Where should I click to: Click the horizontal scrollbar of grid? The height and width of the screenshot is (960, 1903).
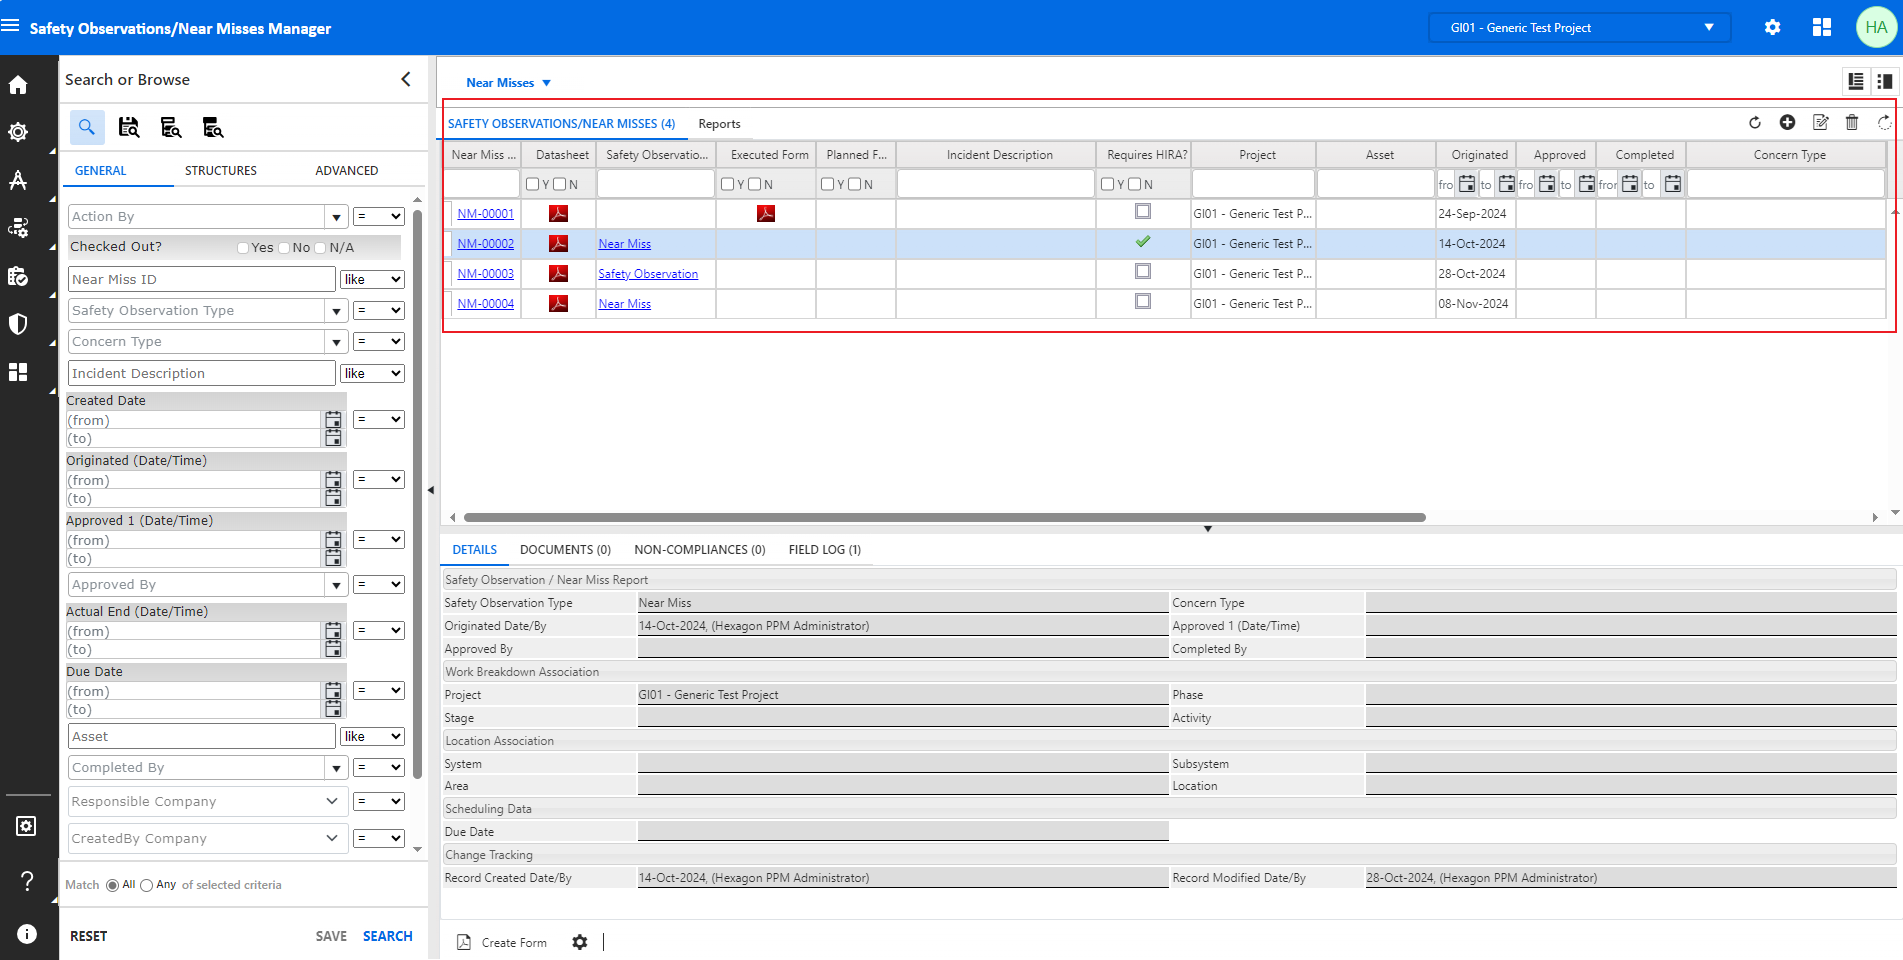(x=944, y=518)
